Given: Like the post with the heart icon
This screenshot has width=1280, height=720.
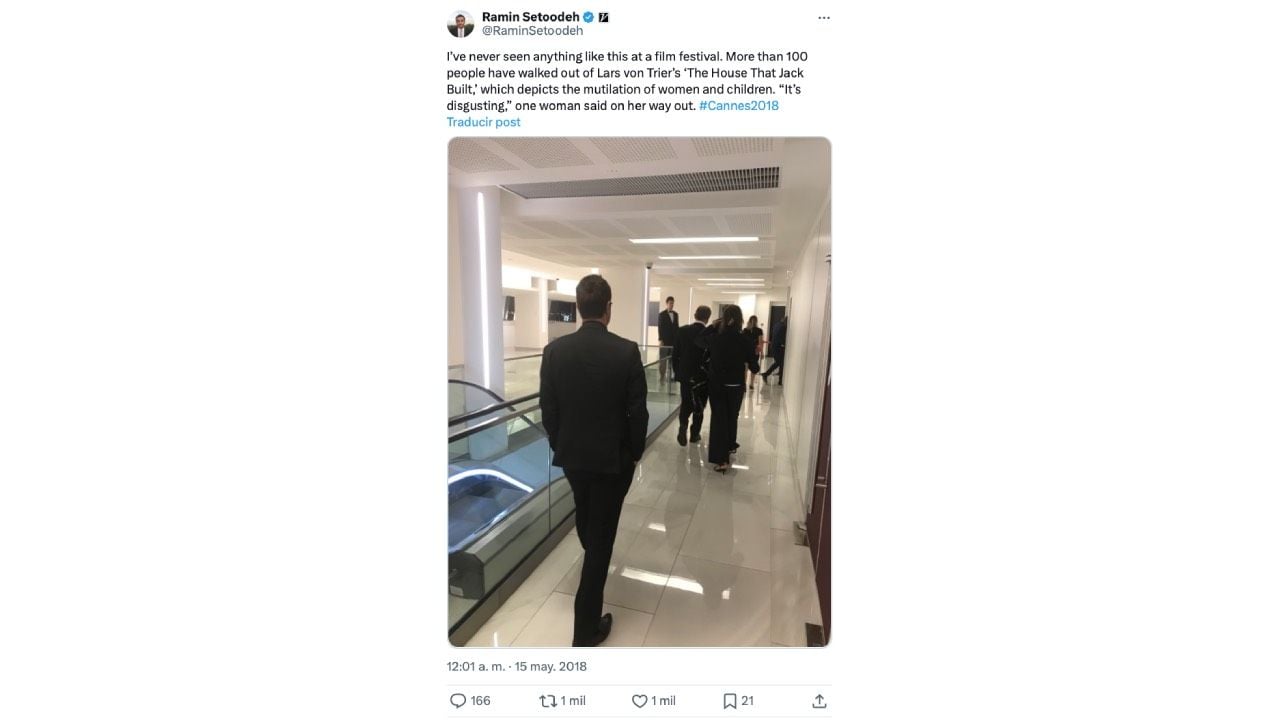Looking at the screenshot, I should pos(639,701).
